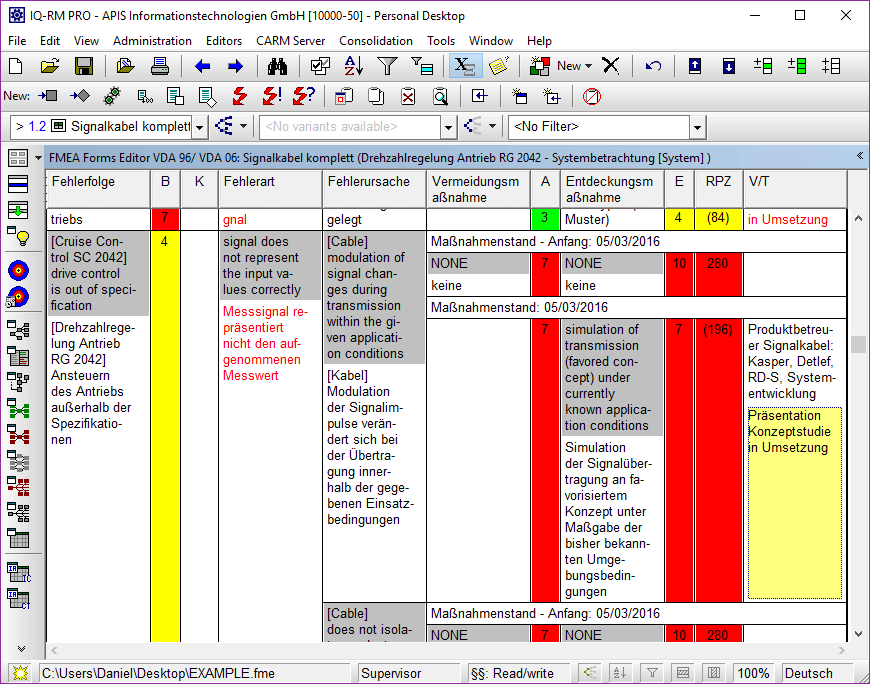Image resolution: width=870 pixels, height=684 pixels.
Task: Undo with the curved blue arrow
Action: [653, 67]
